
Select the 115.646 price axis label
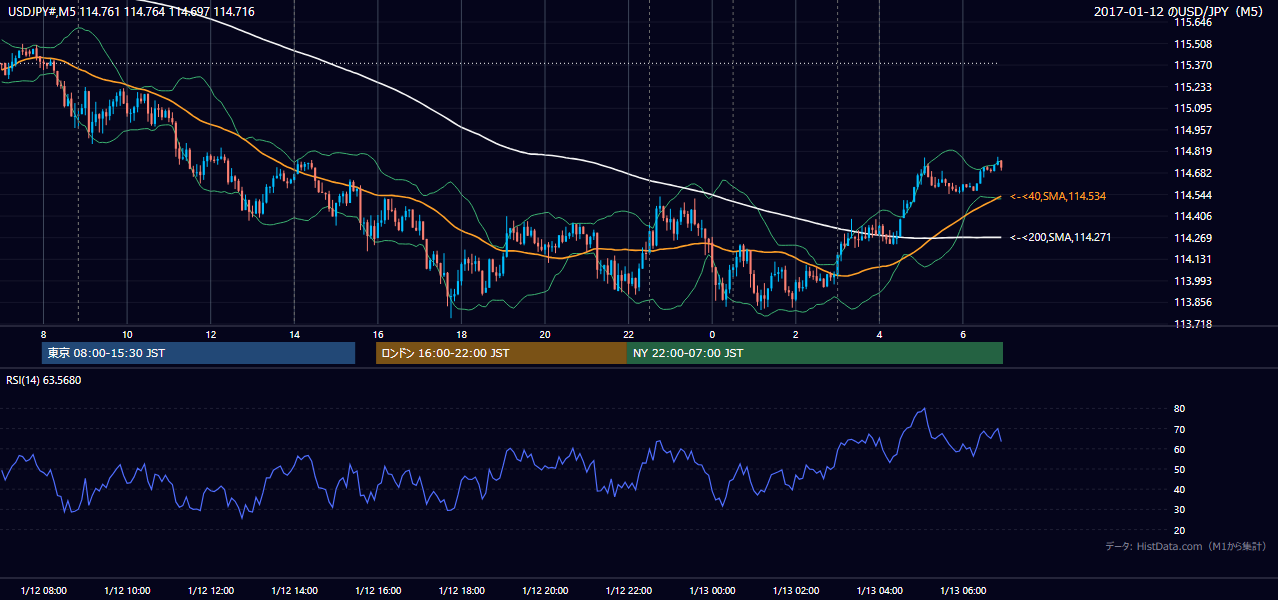point(1192,22)
